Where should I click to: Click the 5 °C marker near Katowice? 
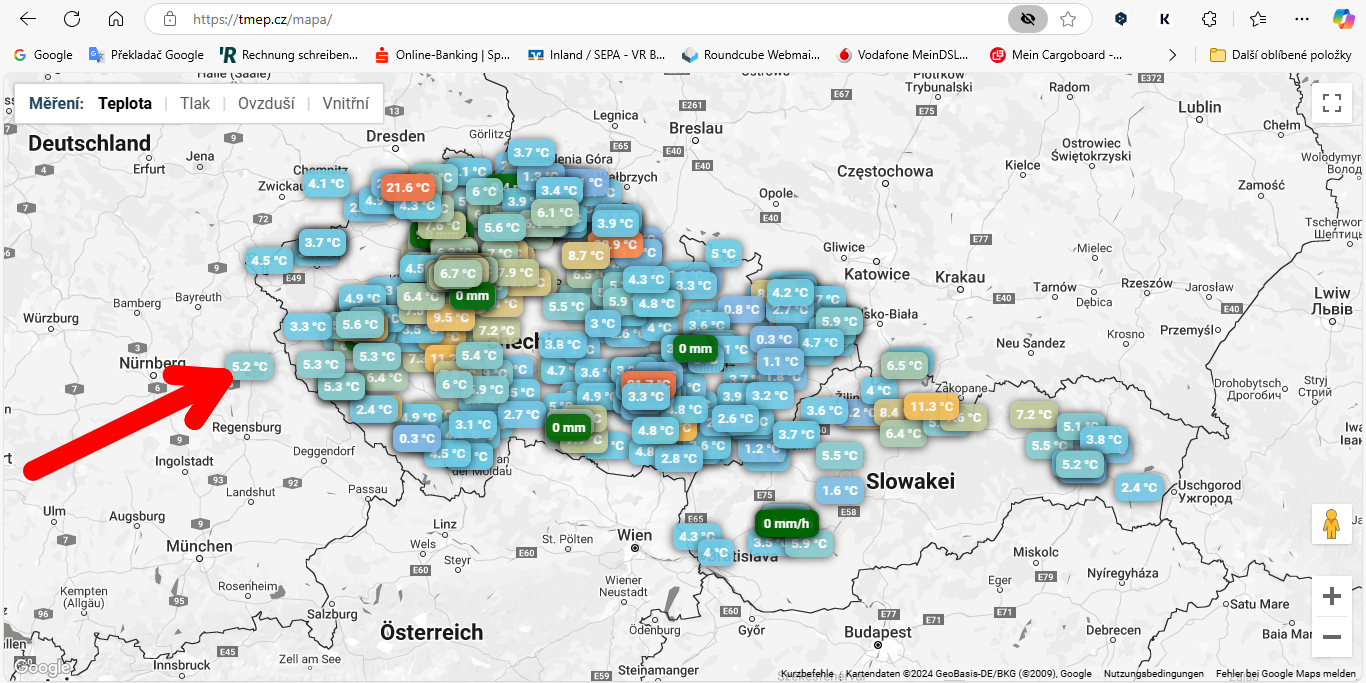click(x=723, y=254)
